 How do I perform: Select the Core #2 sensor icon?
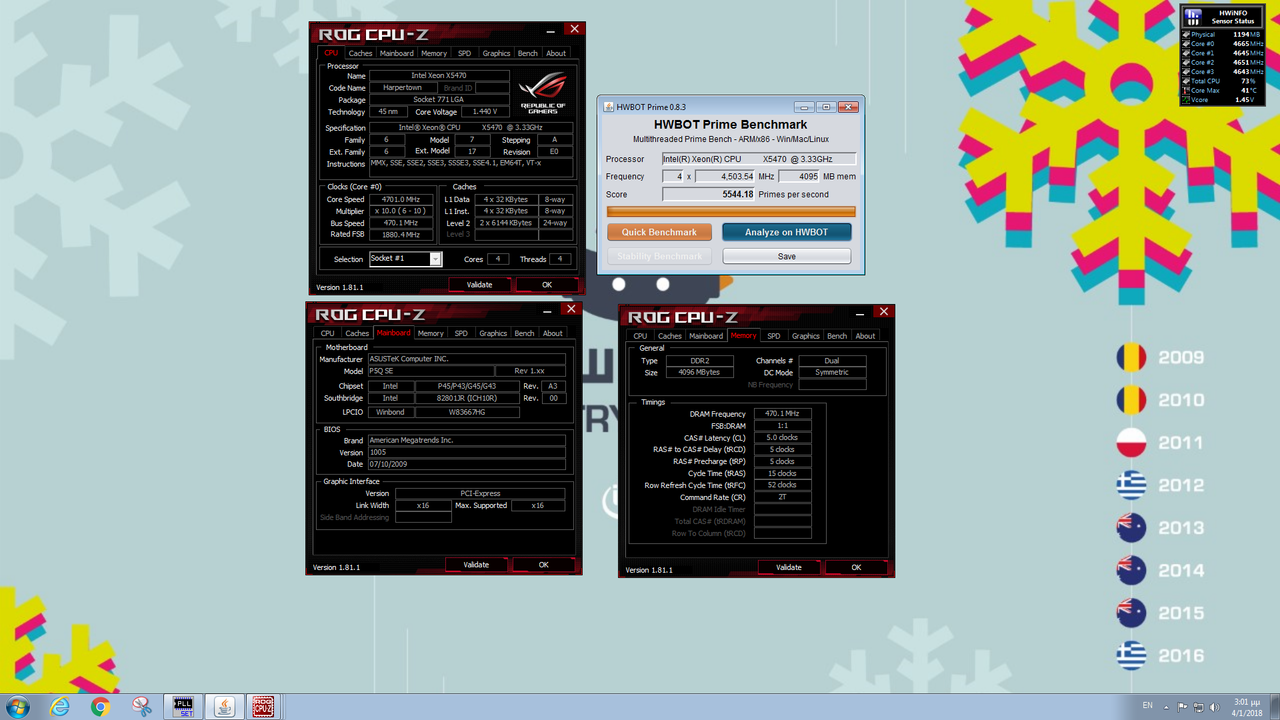tap(1186, 63)
